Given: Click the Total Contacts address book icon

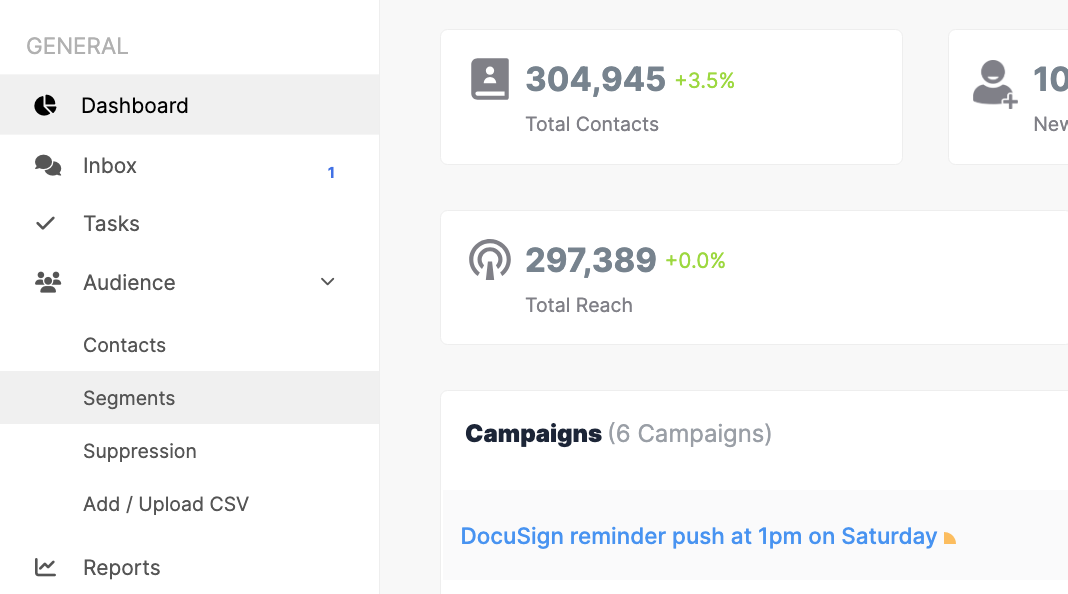Looking at the screenshot, I should pyautogui.click(x=490, y=79).
